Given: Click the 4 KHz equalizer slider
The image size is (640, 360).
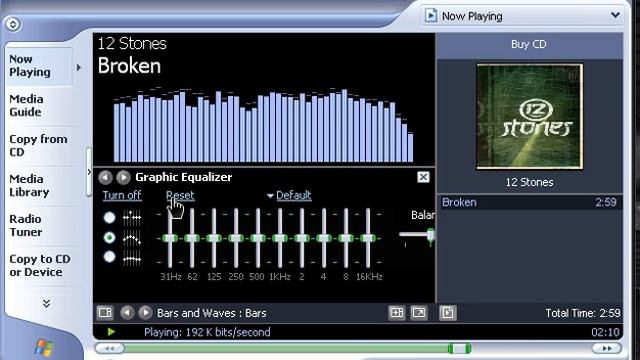Looking at the screenshot, I should pos(324,238).
